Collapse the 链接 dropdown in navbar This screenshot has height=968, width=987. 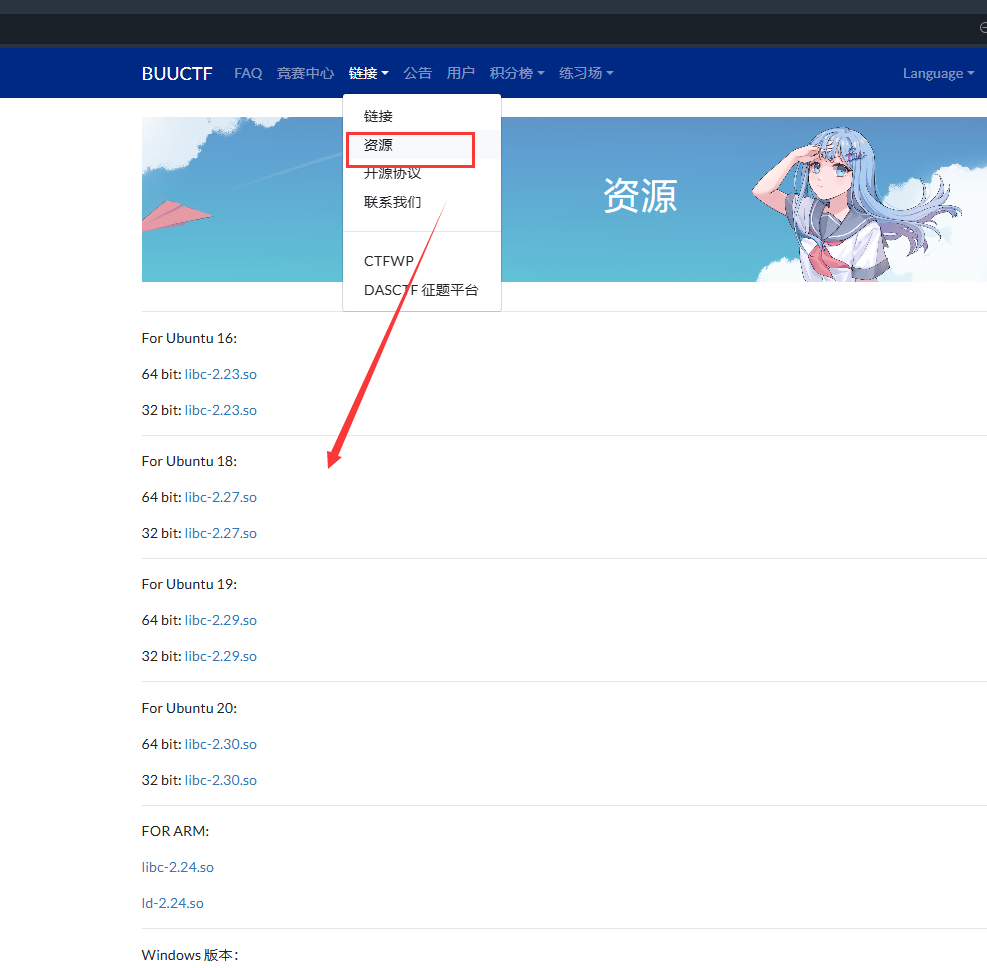368,73
